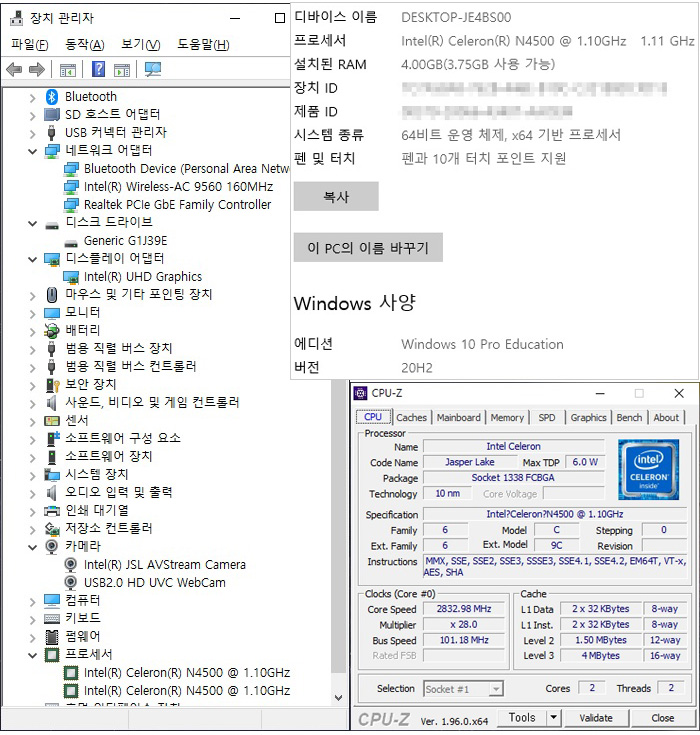Screen dimensions: 700x735
Task: Expand the 시스템 장치 node
Action: pyautogui.click(x=32, y=475)
